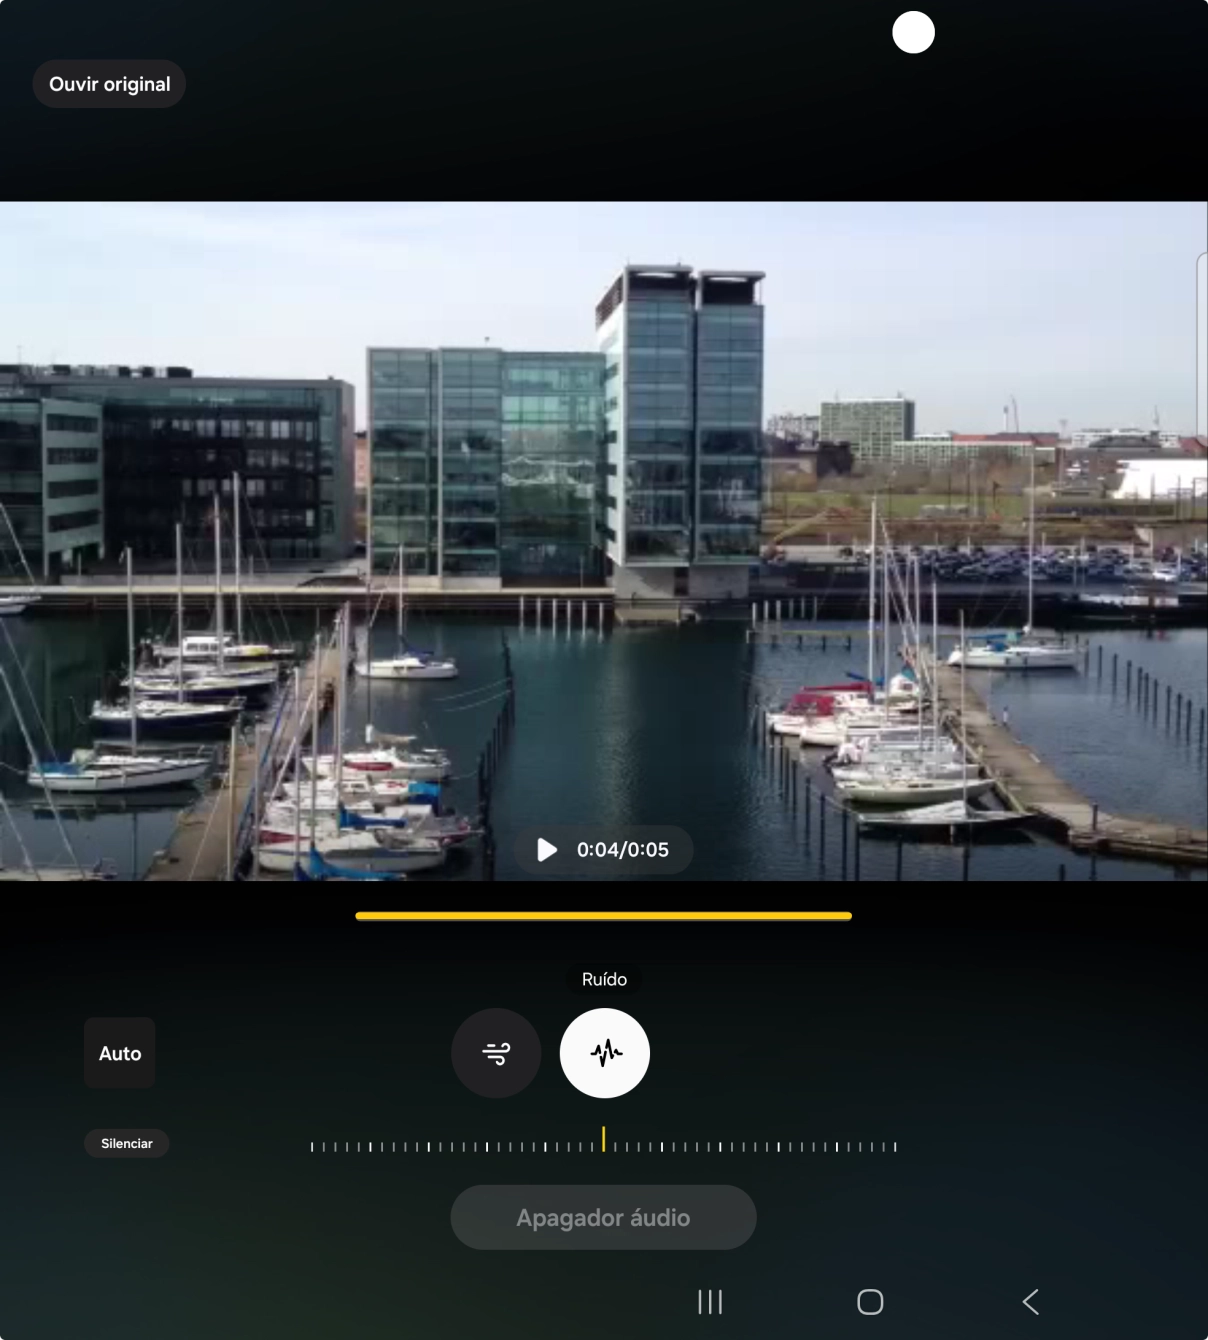
Task: Select the Ruído noise waveform icon
Action: tap(605, 1053)
